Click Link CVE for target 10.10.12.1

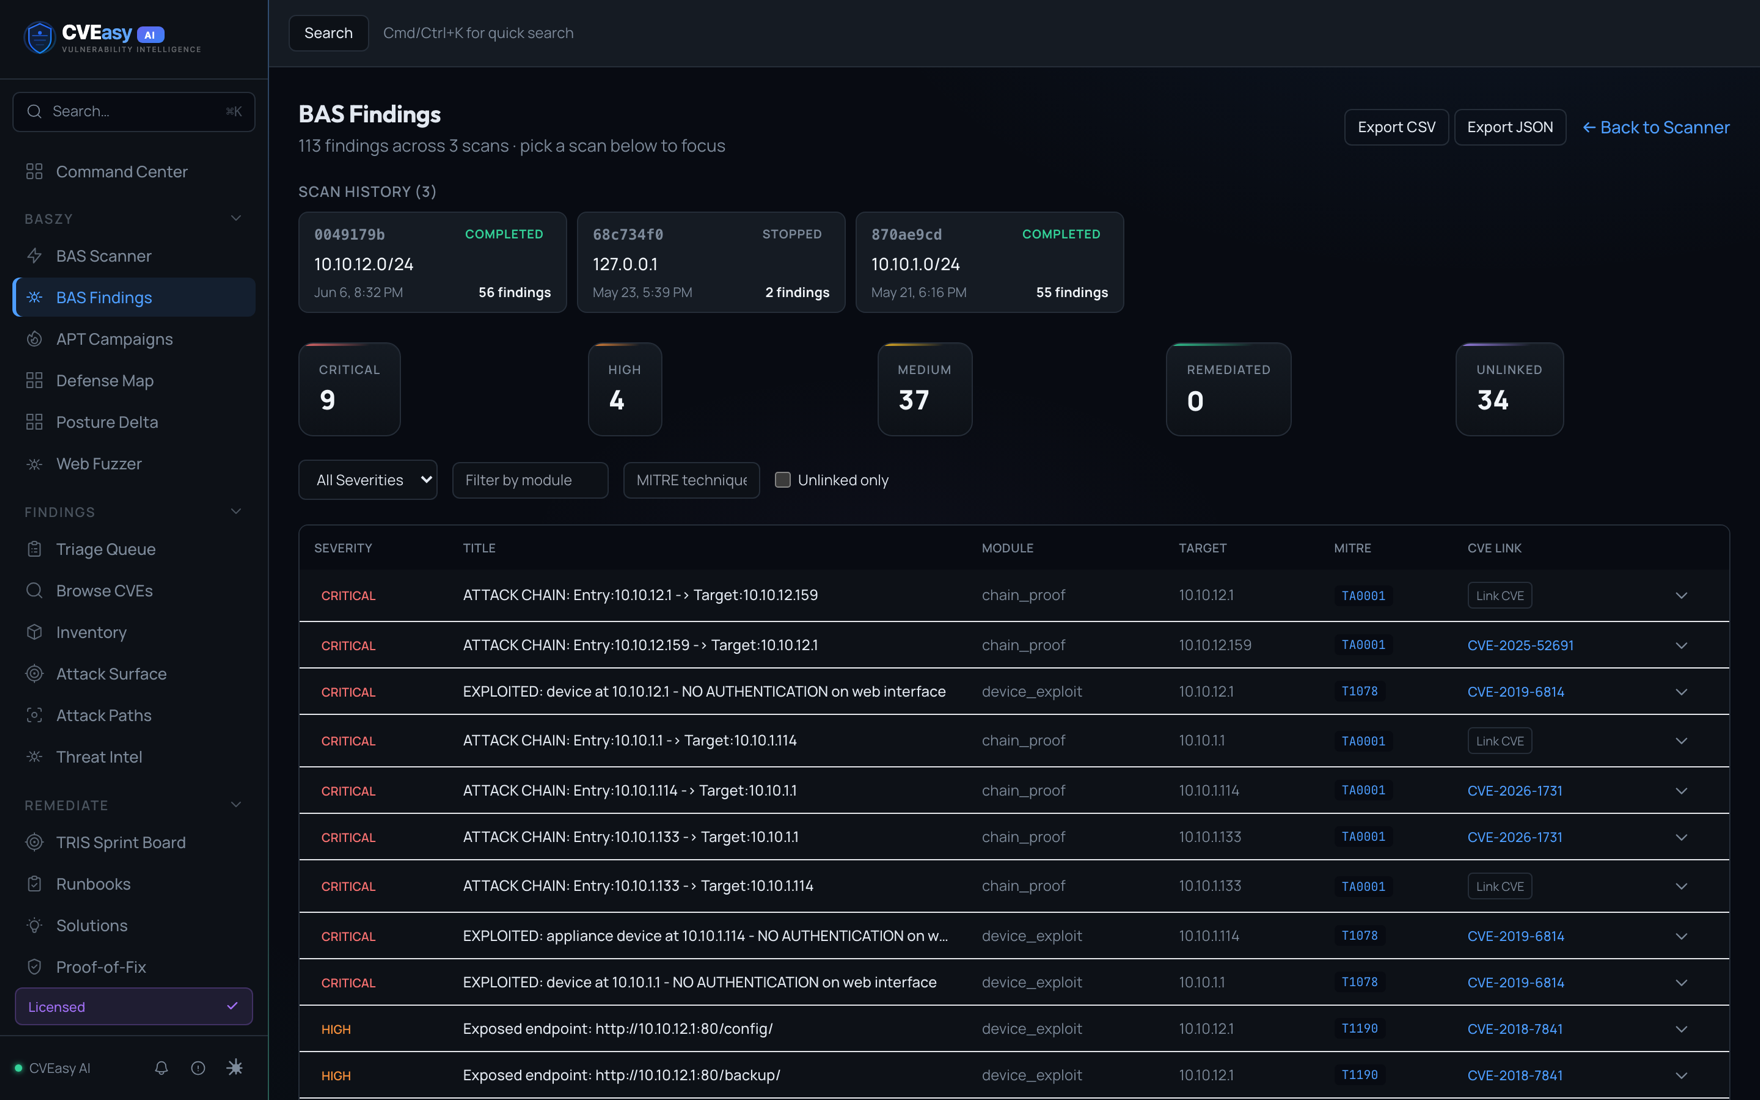[1500, 595]
